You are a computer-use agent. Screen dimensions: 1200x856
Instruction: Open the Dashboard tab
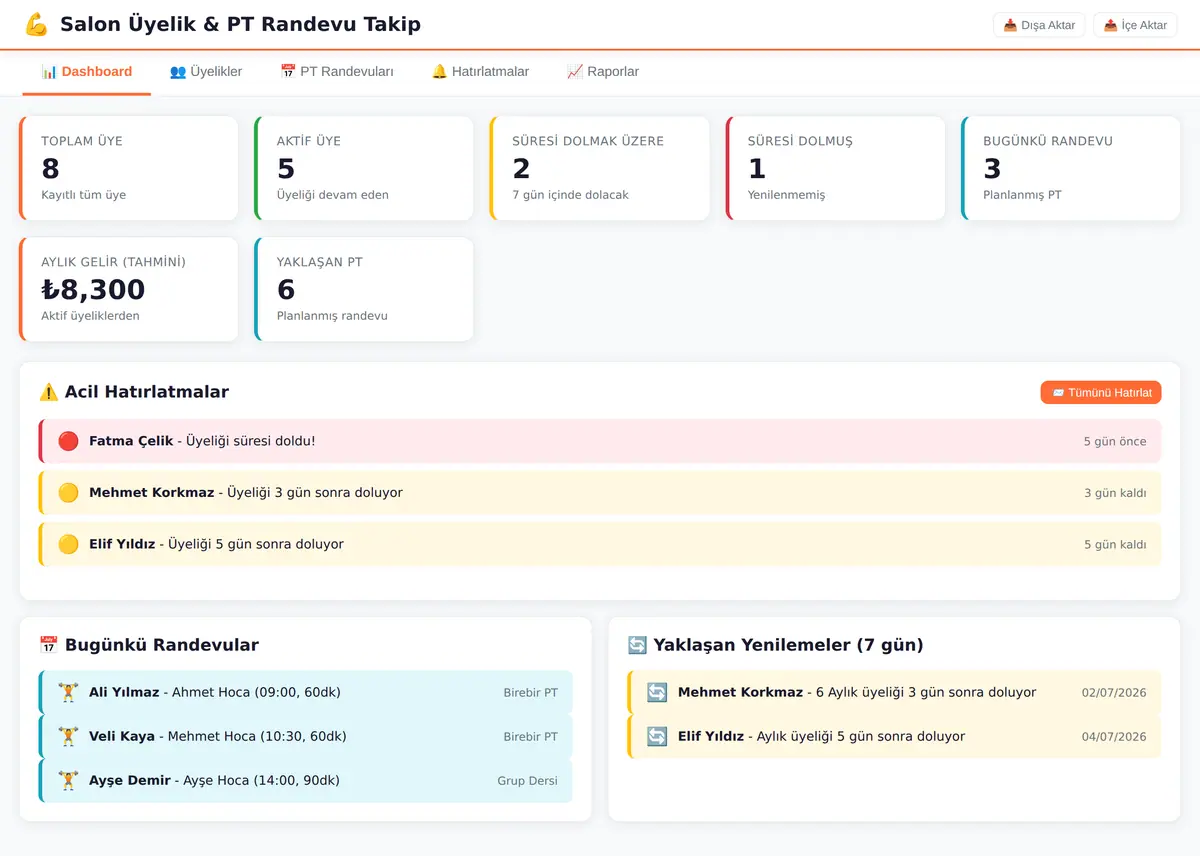point(87,72)
